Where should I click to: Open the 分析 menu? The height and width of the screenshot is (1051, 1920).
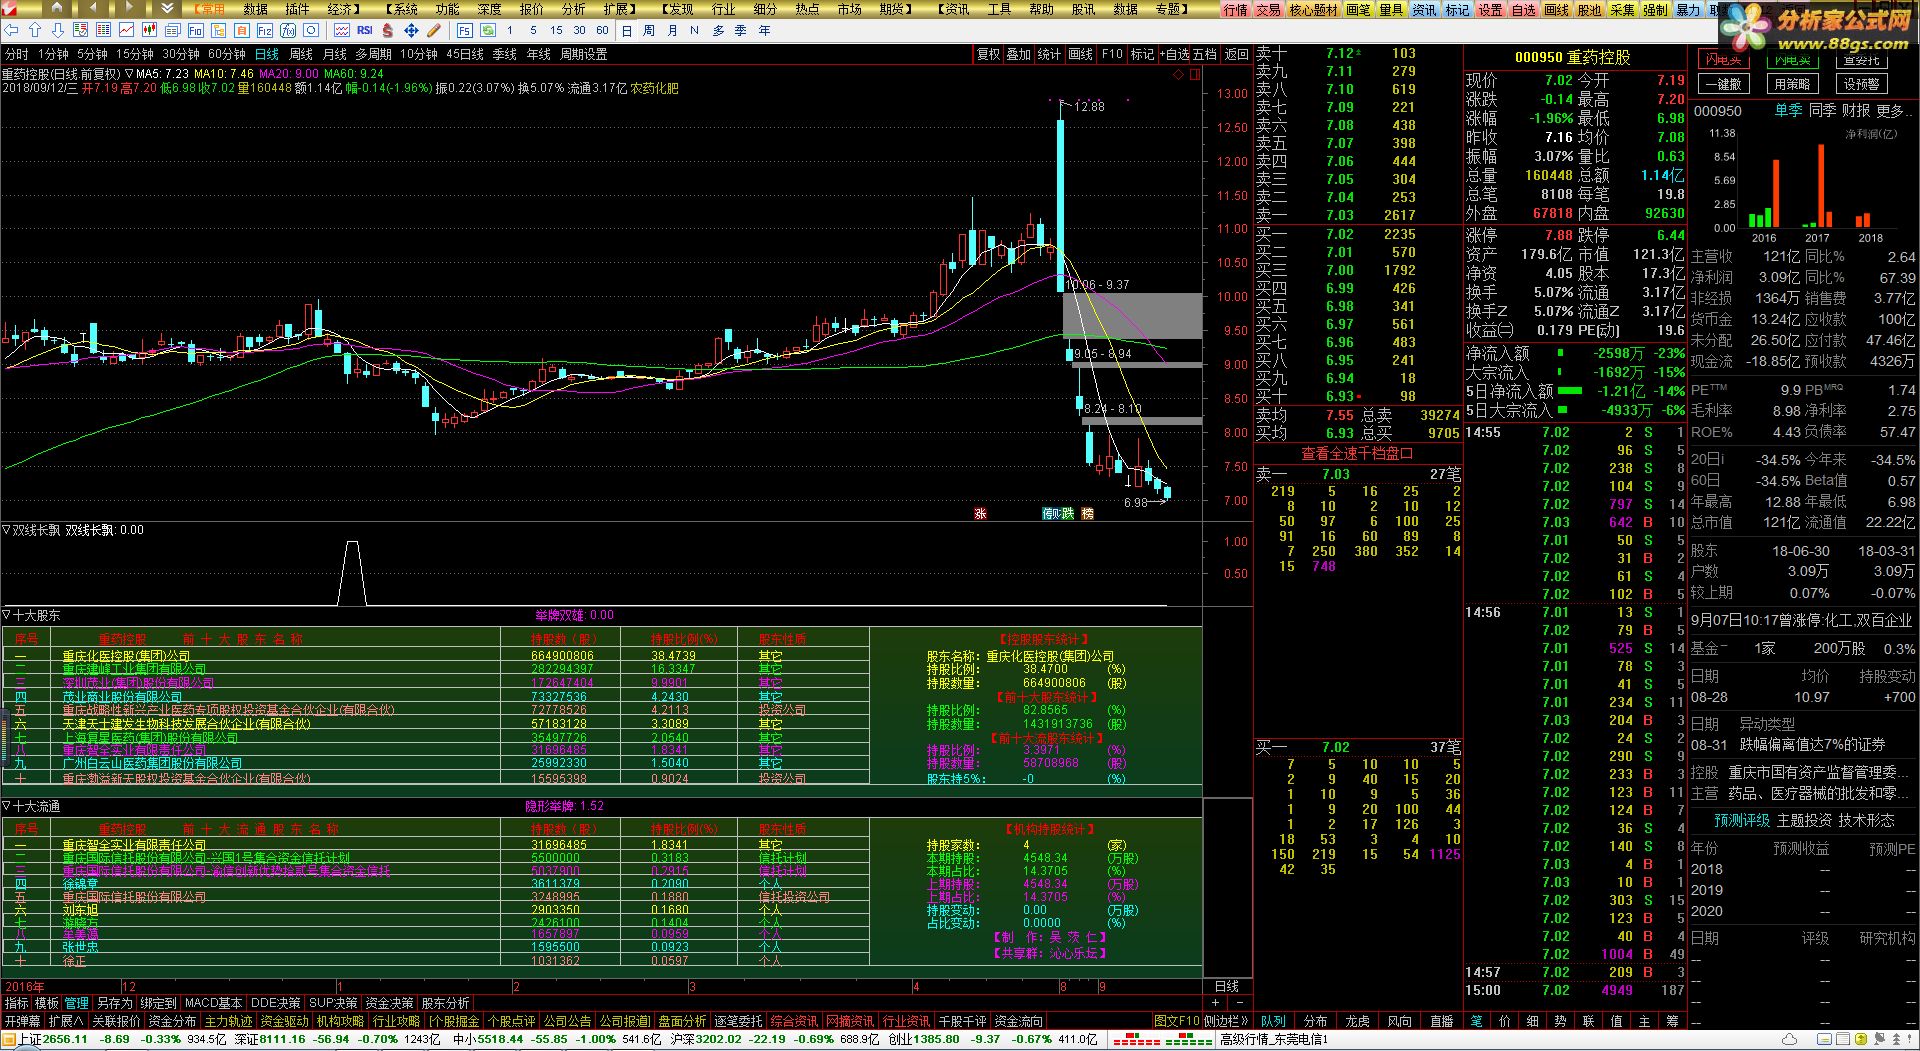573,9
